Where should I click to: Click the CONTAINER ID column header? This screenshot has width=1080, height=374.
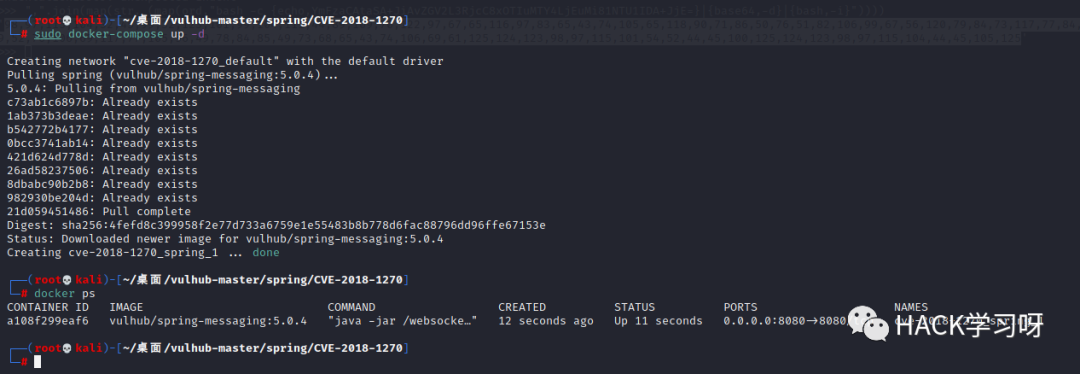point(48,307)
